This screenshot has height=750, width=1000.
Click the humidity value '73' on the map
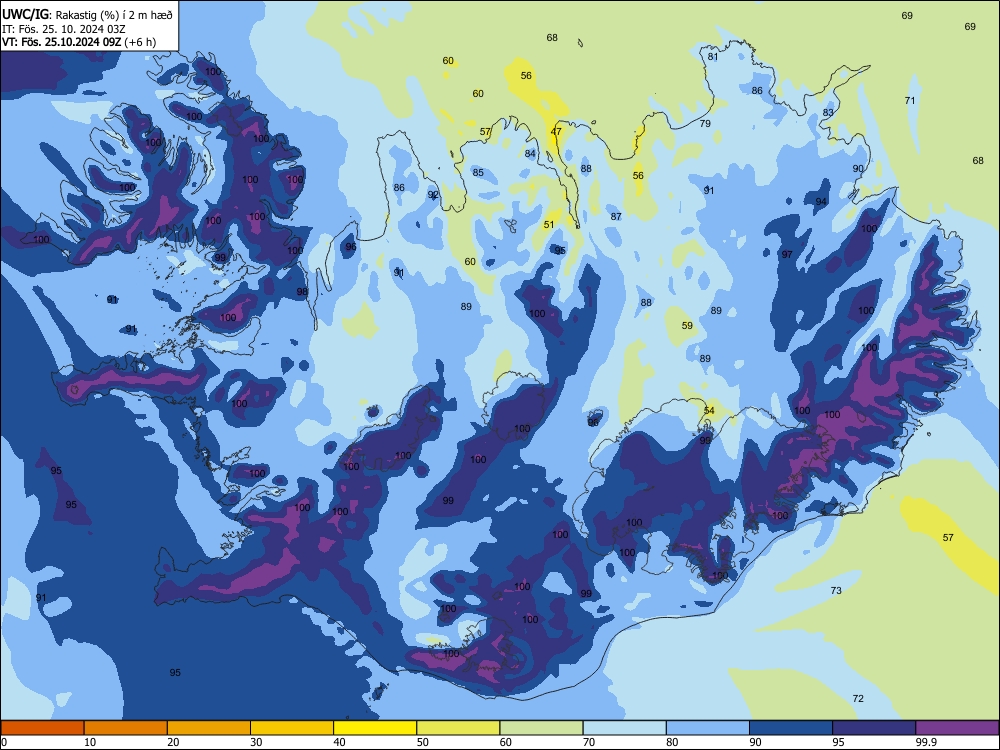[x=836, y=591]
